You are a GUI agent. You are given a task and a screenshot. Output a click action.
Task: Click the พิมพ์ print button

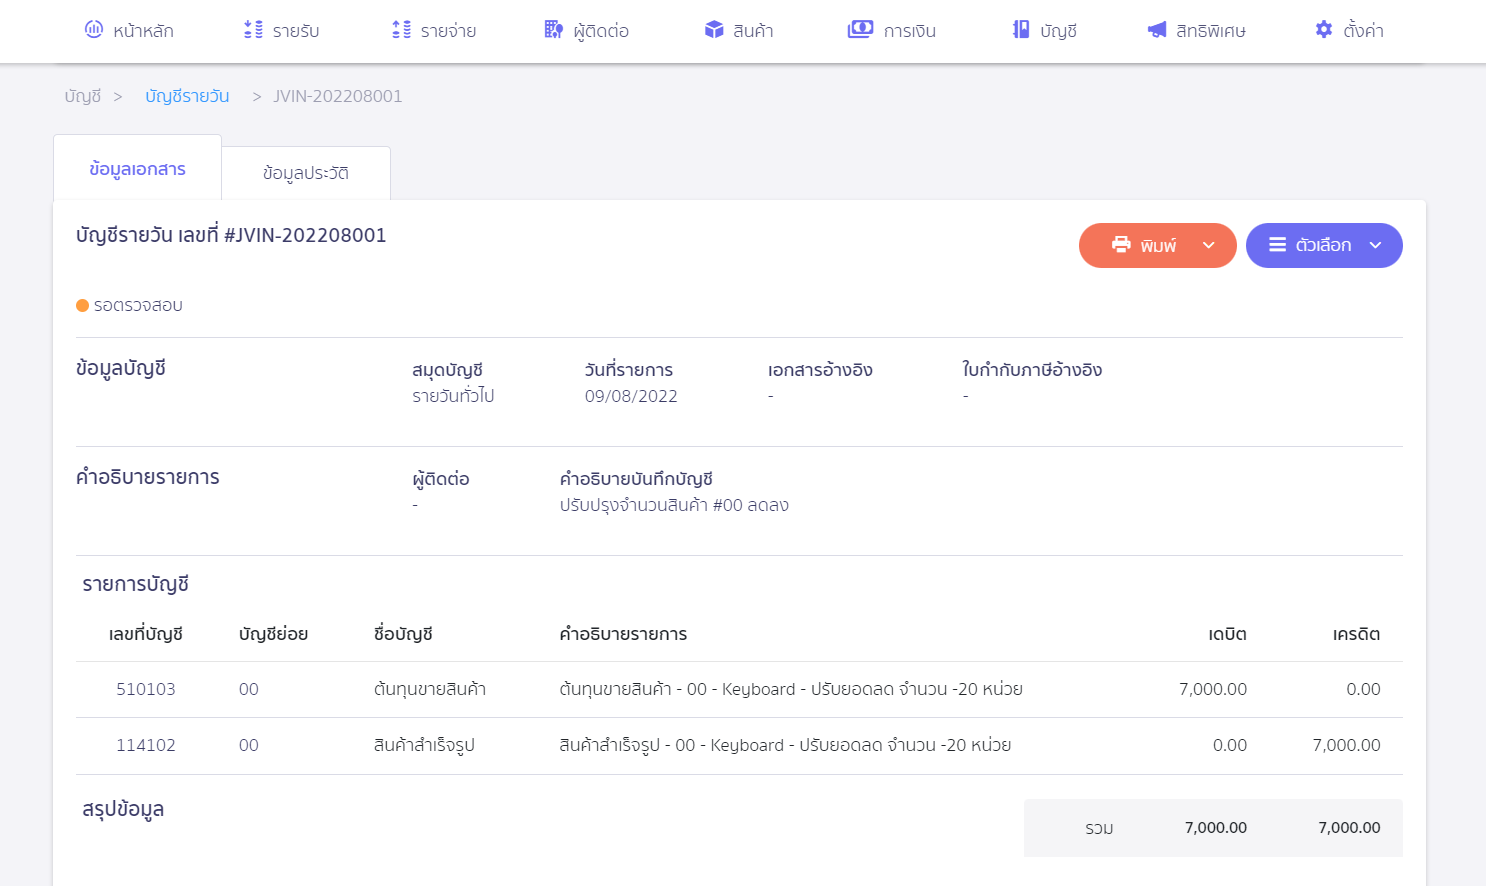(x=1157, y=245)
